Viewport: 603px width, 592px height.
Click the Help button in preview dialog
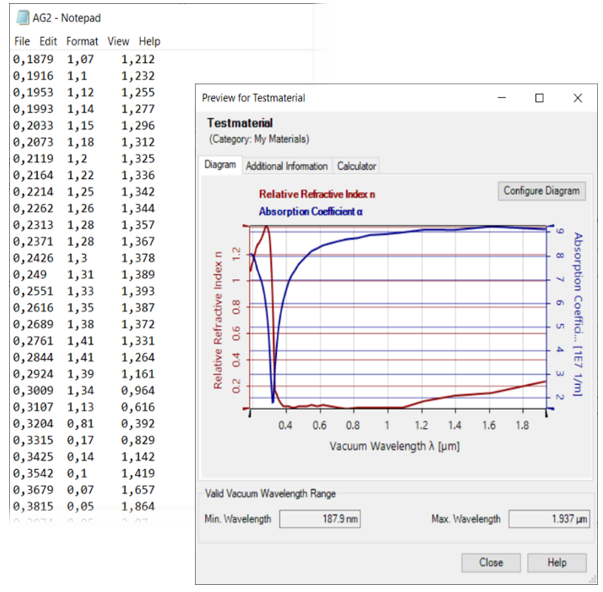pyautogui.click(x=556, y=562)
